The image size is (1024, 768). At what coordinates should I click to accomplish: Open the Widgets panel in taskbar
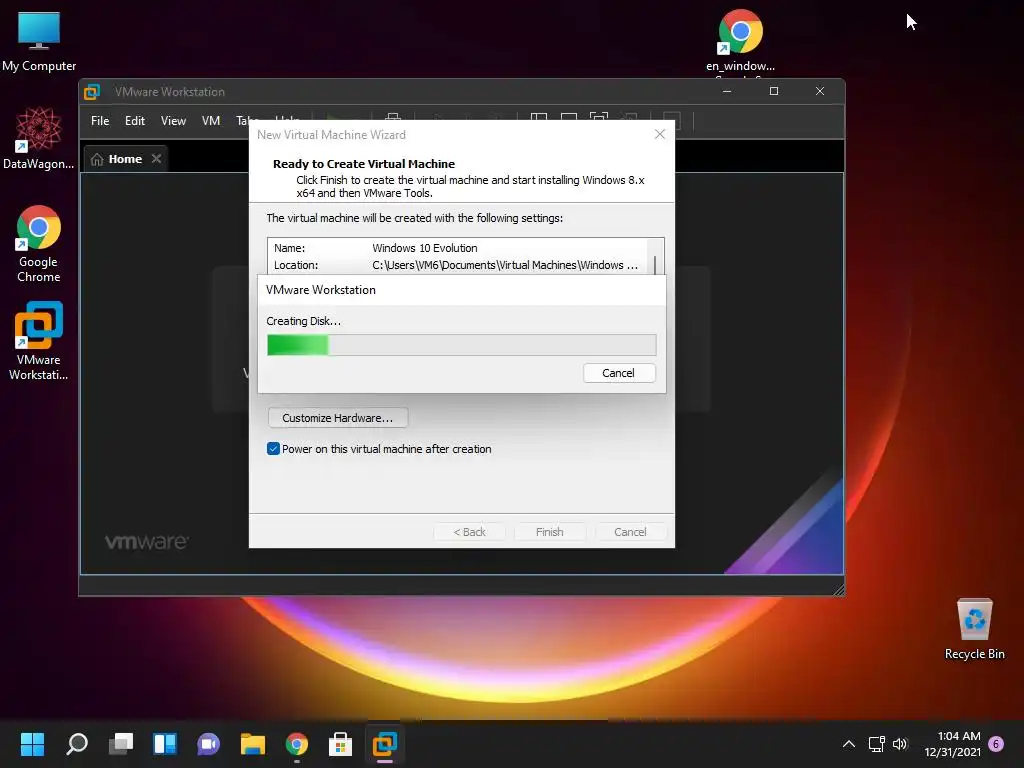[x=165, y=743]
